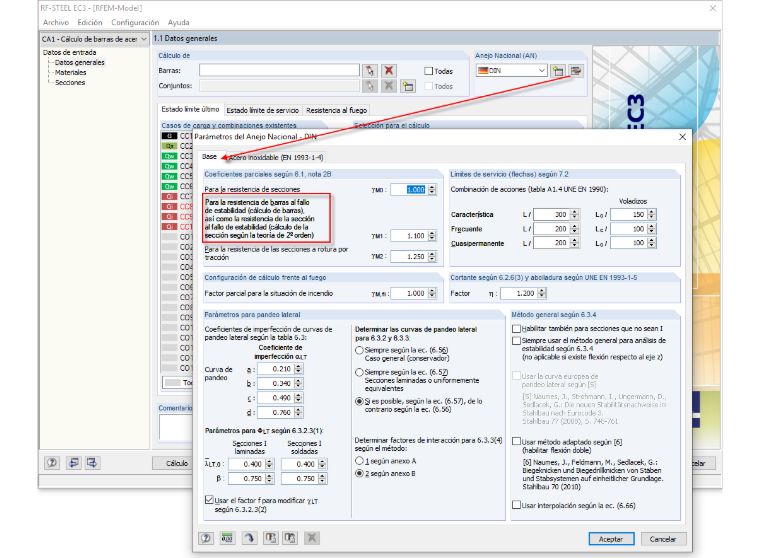Image resolution: width=760 pixels, height=558 pixels.
Task: Click save parameters as default icon in dialog
Action: [x=290, y=538]
